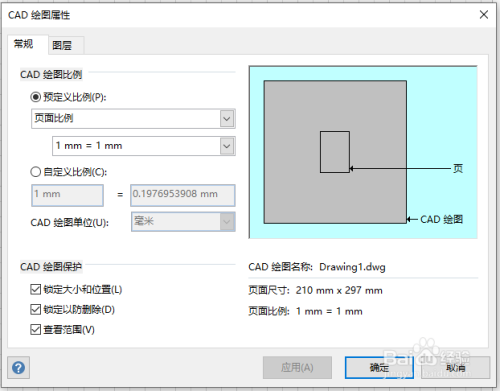Click the CAD 绘图 label in the preview

[442, 219]
